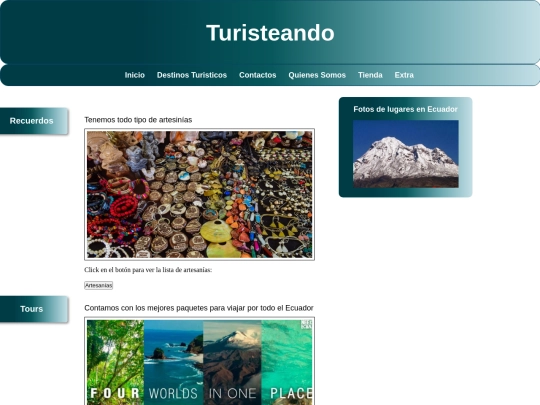Click text 'Click en el botón para ver la lista'
The height and width of the screenshot is (405, 540).
(x=133, y=270)
